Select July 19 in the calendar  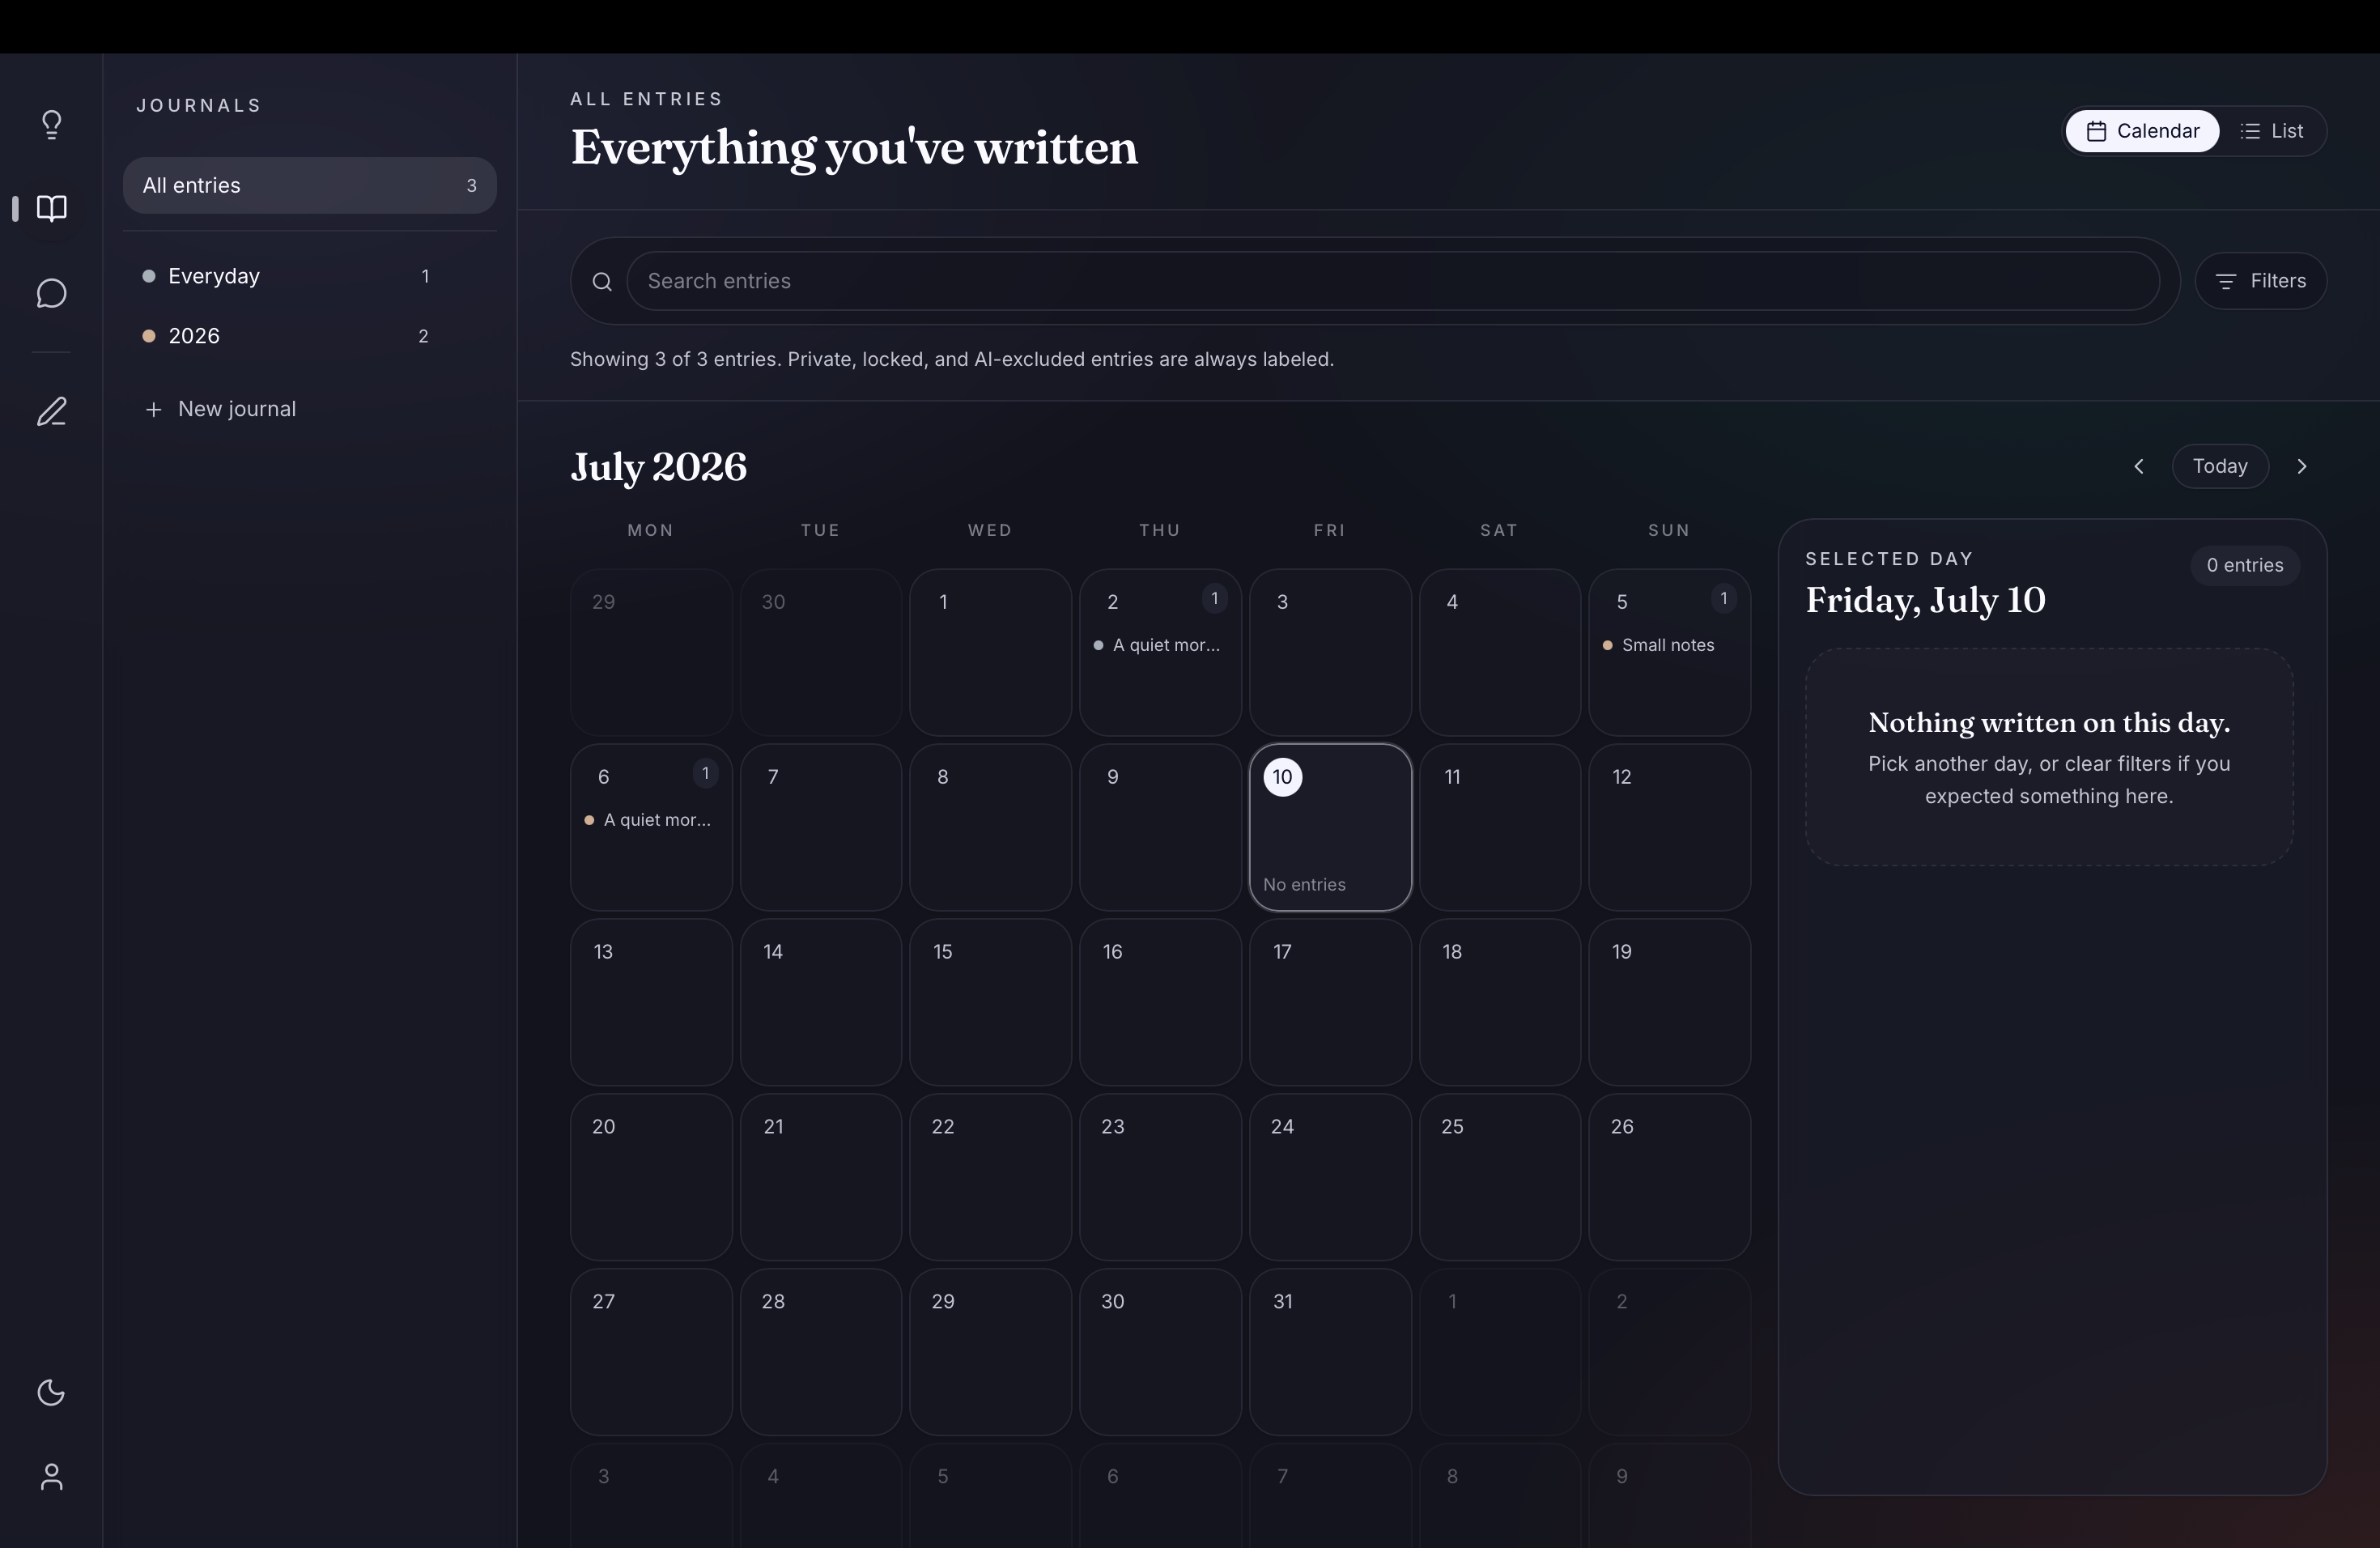pos(1669,1002)
